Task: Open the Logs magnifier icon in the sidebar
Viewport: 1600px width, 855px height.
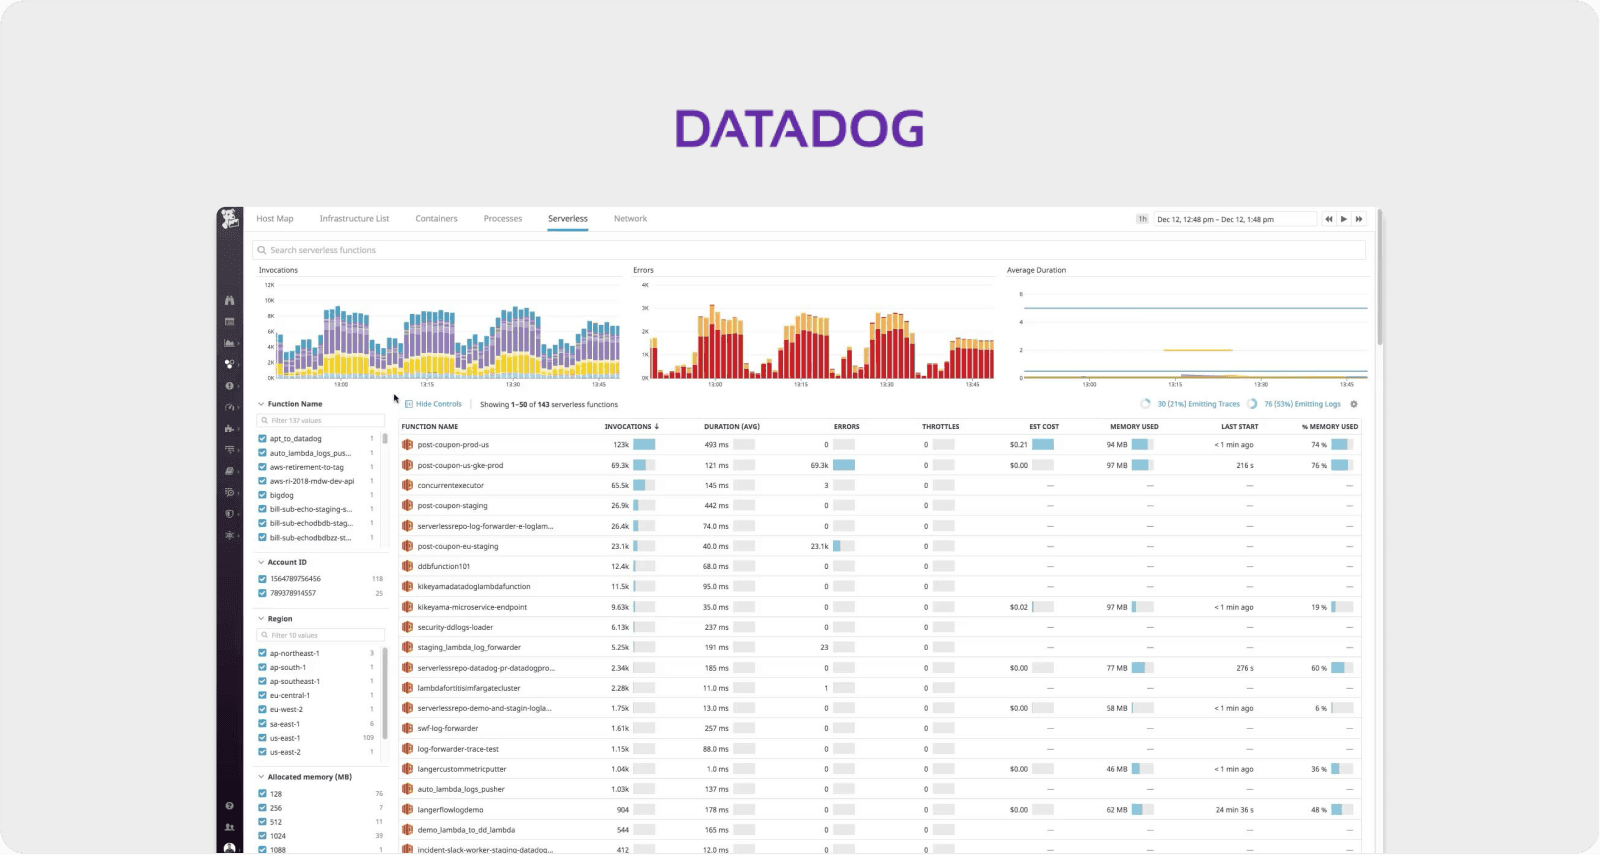Action: tap(230, 492)
